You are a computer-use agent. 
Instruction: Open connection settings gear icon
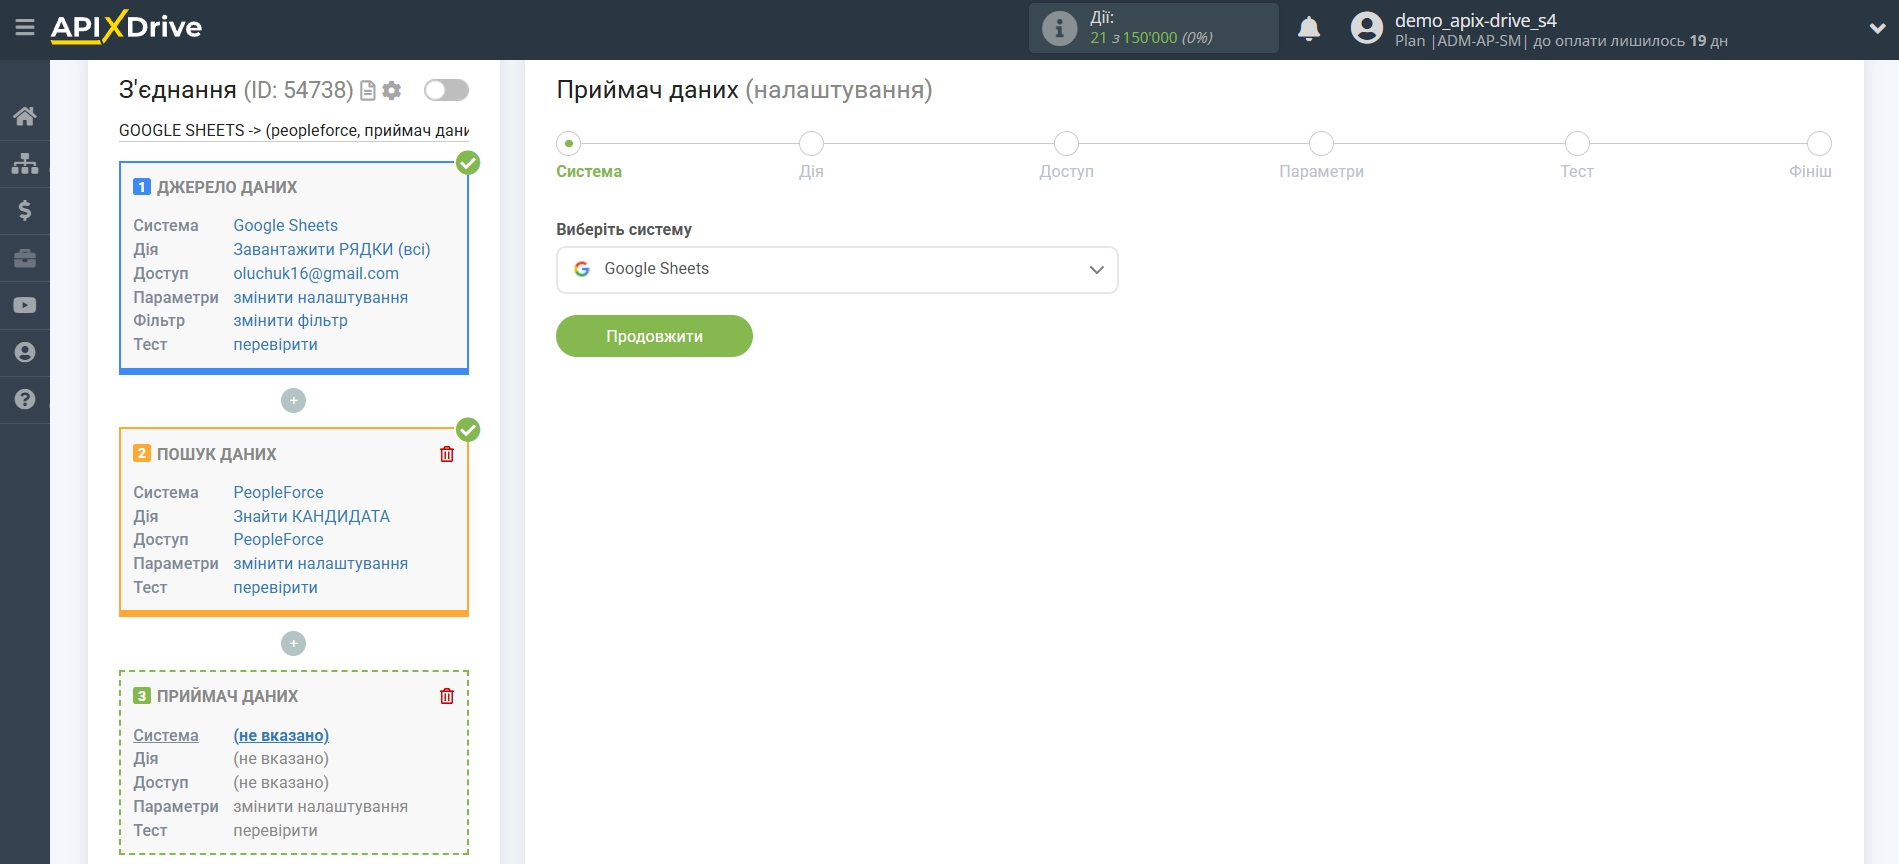392,91
